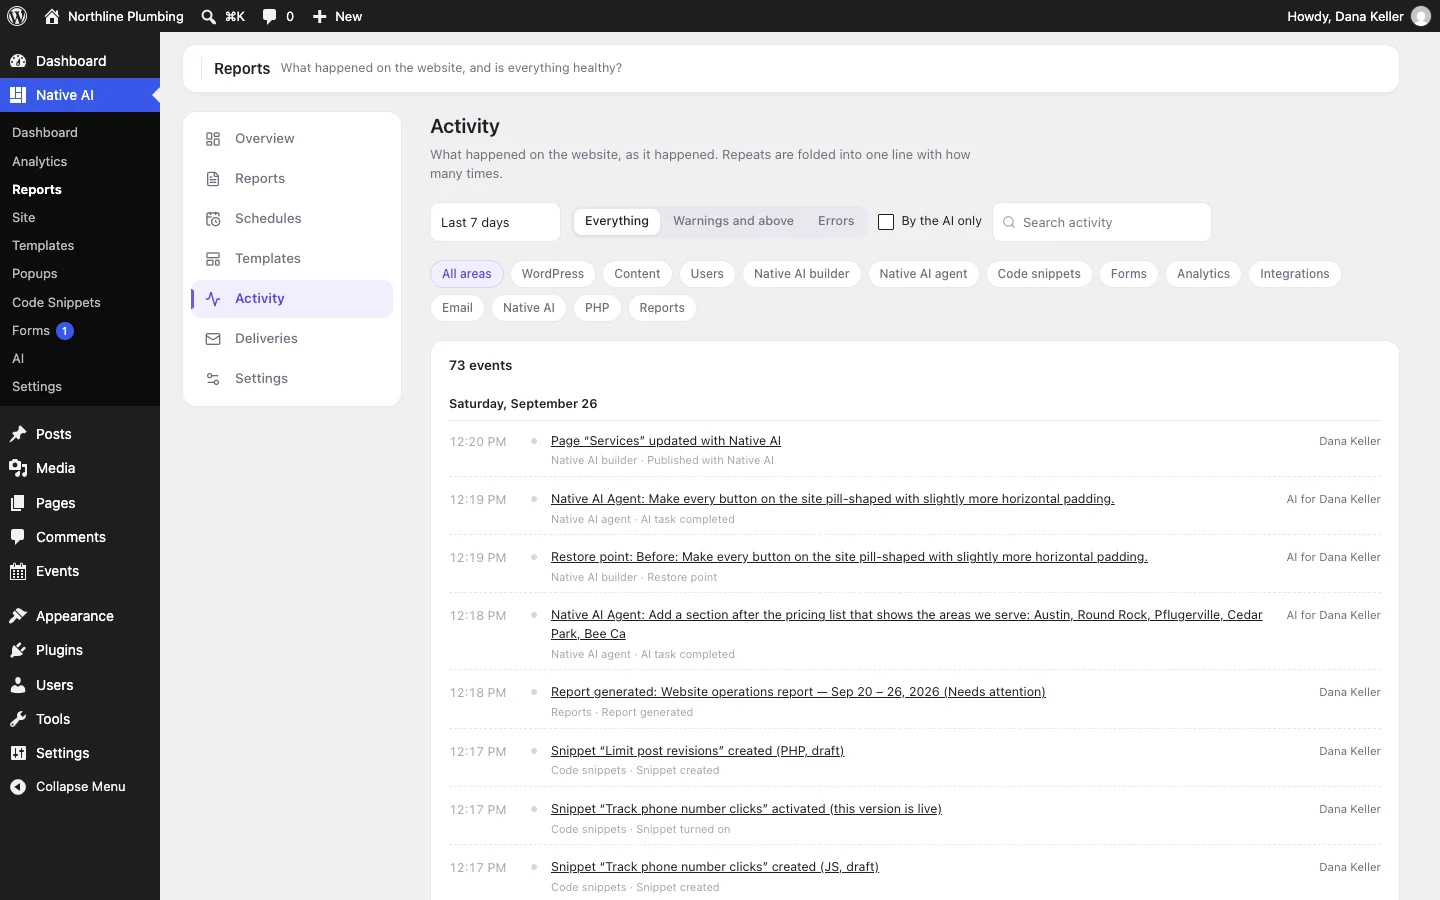Click the Collapse Menu arrow icon
Viewport: 1440px width, 900px height.
tap(18, 787)
